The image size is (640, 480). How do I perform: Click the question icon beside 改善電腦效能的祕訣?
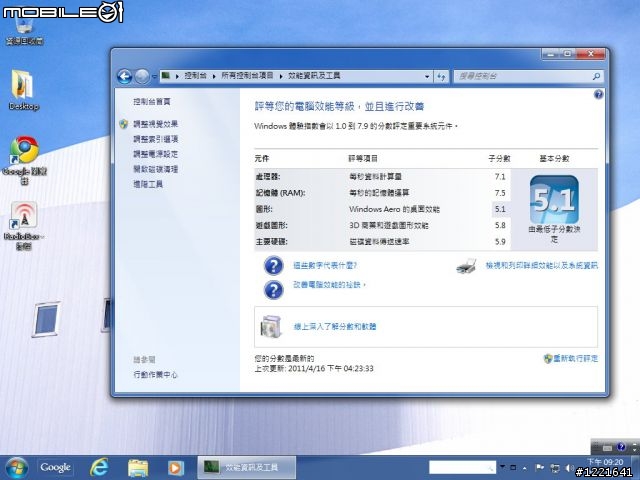273,290
